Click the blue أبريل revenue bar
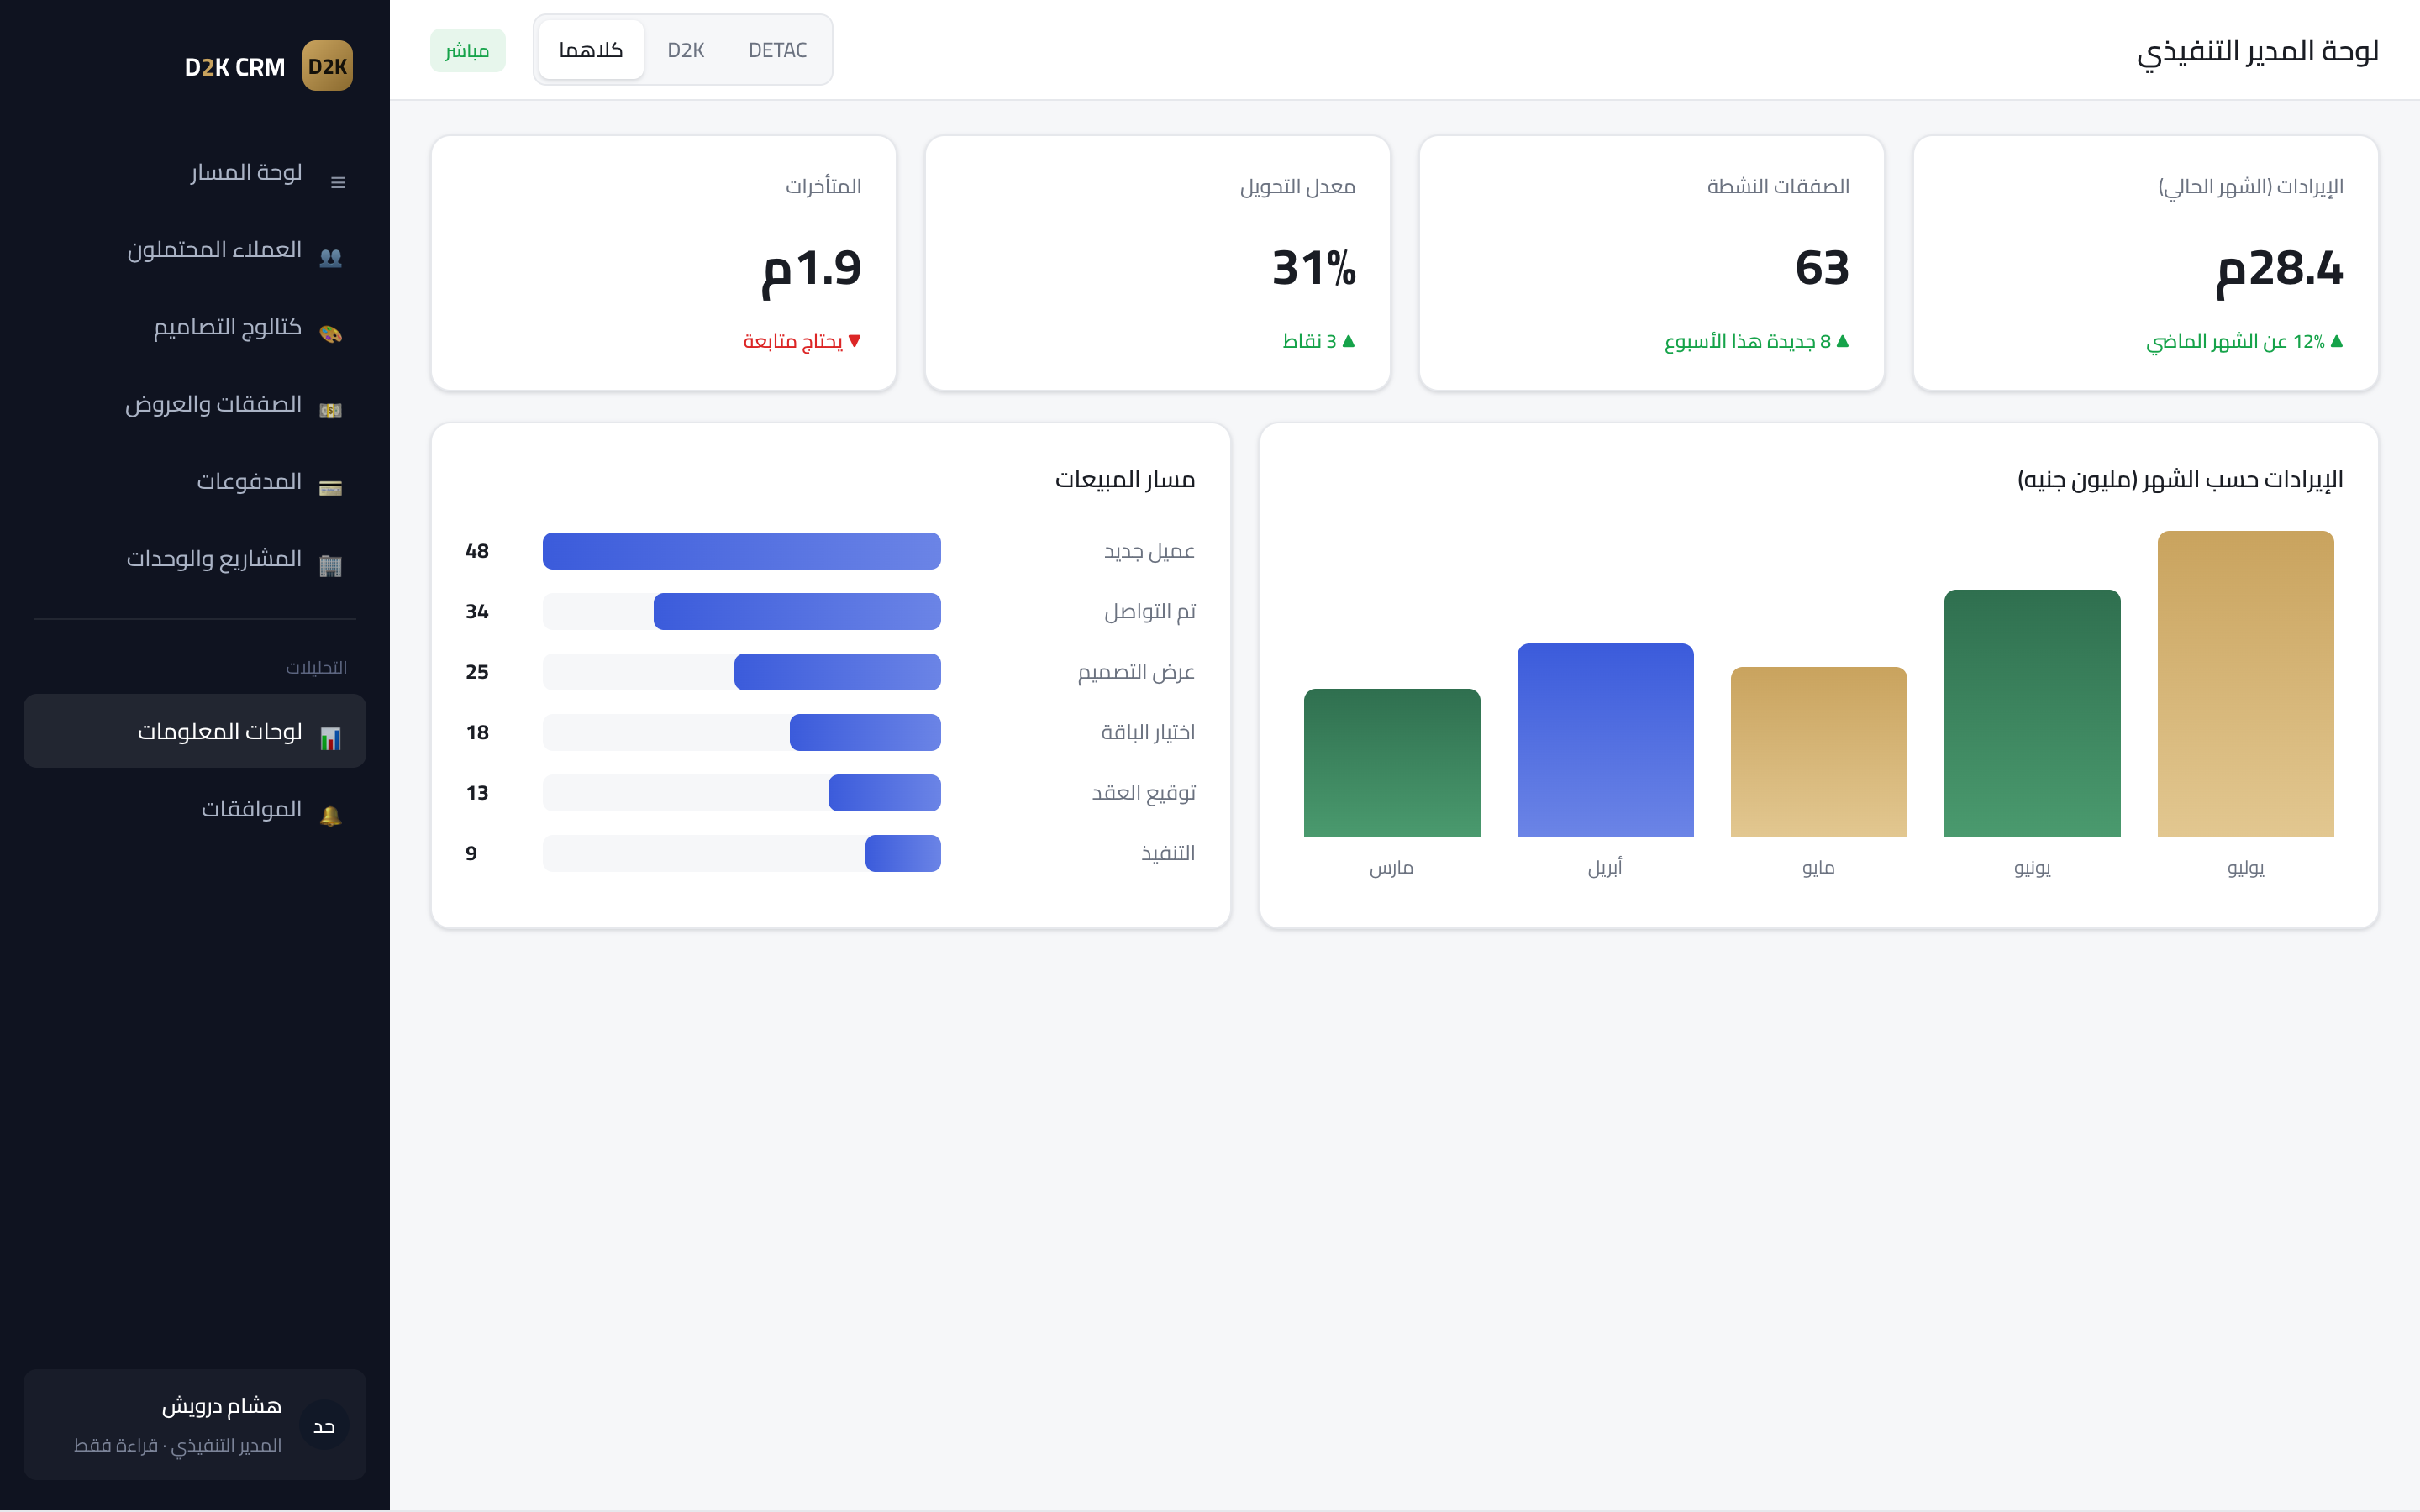The width and height of the screenshot is (2420, 1512). tap(1605, 740)
